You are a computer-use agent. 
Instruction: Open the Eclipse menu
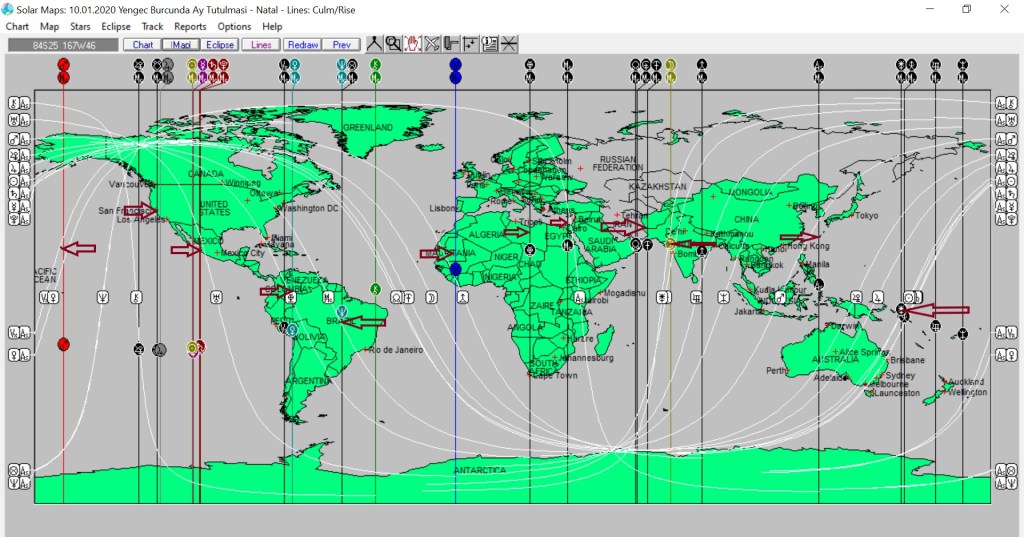(116, 27)
